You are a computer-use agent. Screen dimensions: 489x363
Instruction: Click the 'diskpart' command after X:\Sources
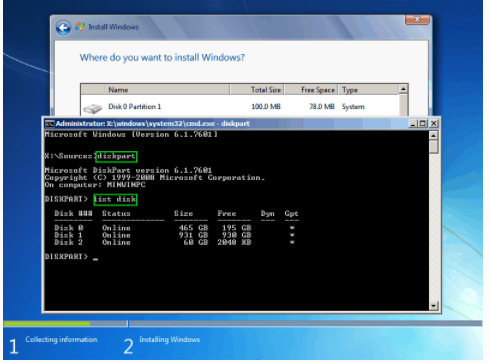click(116, 156)
